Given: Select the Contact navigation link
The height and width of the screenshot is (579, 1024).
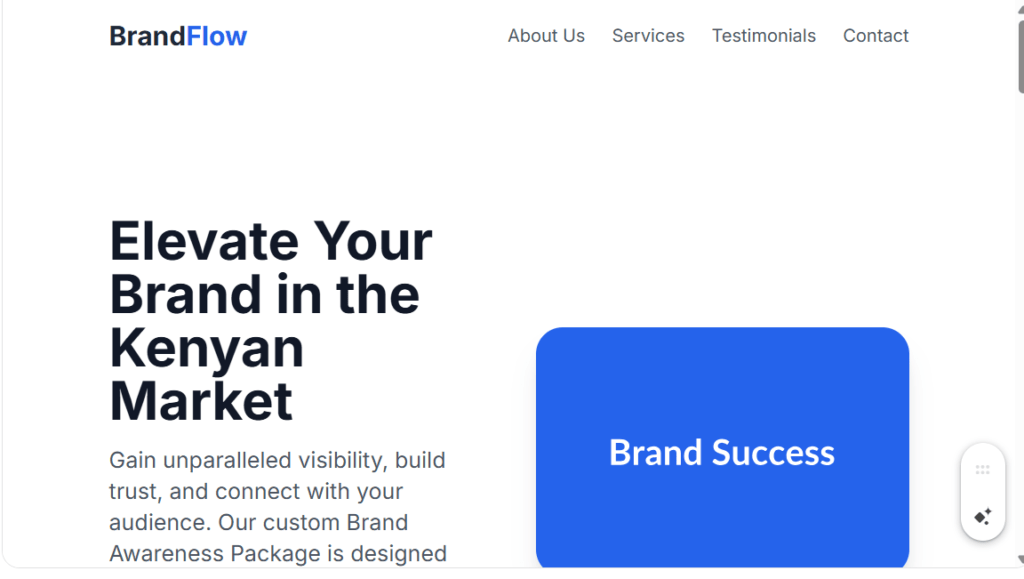Looking at the screenshot, I should [875, 36].
